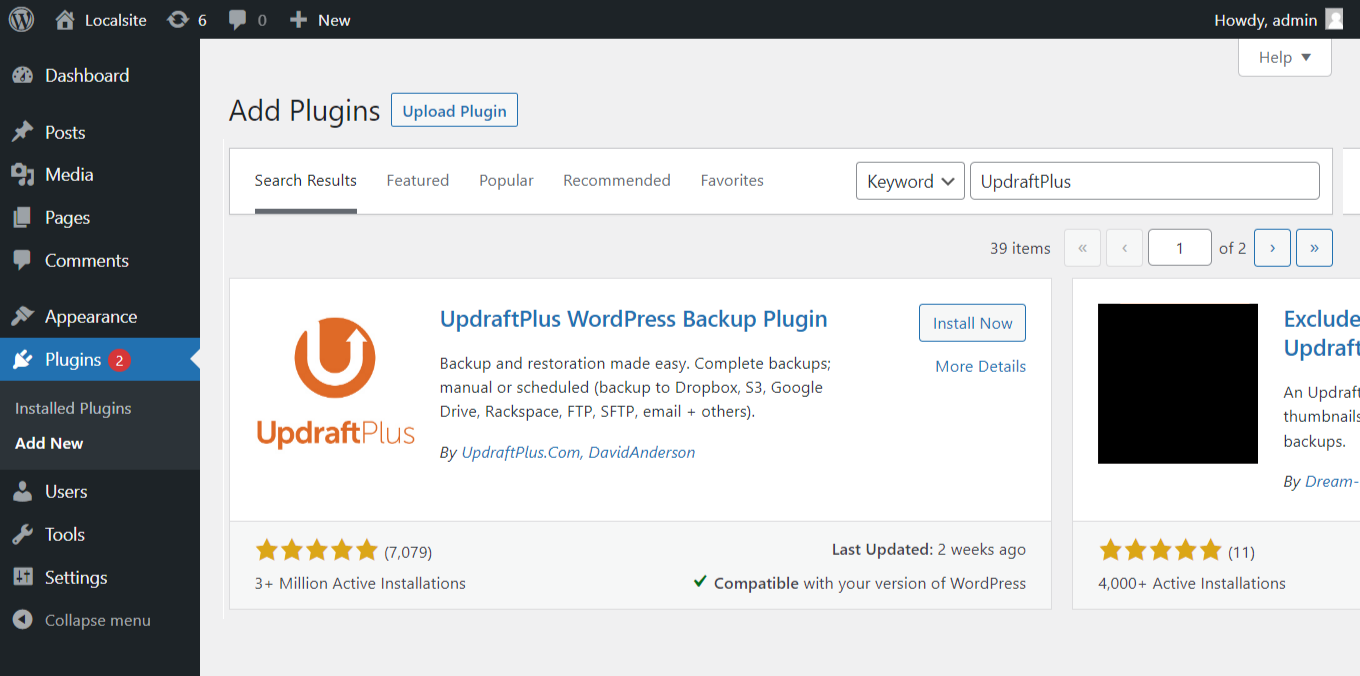Switch to the Popular tab
The width and height of the screenshot is (1360, 676).
pos(506,181)
